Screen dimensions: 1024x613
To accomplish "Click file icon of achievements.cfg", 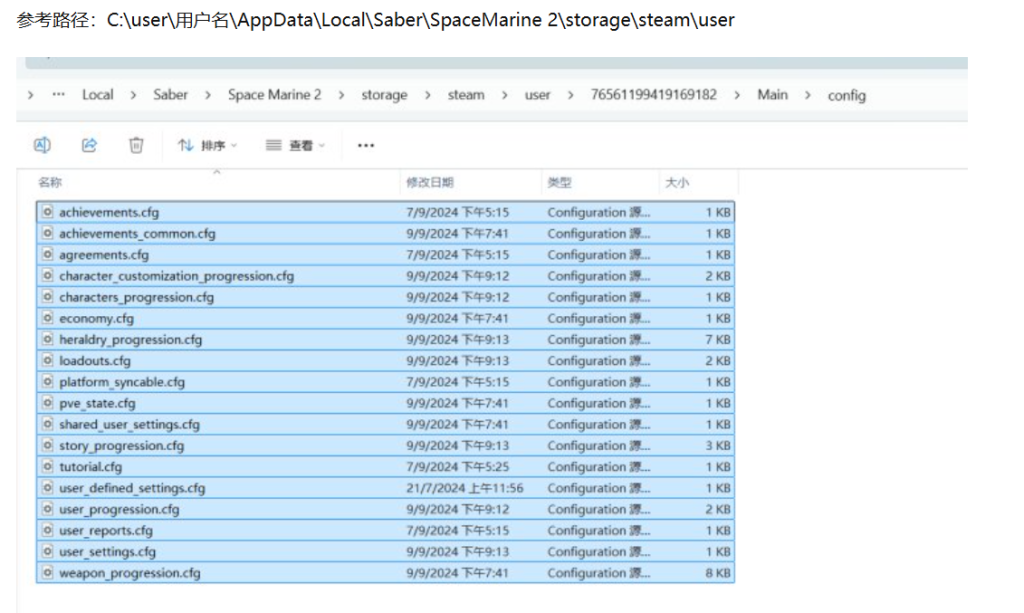I will tap(47, 212).
